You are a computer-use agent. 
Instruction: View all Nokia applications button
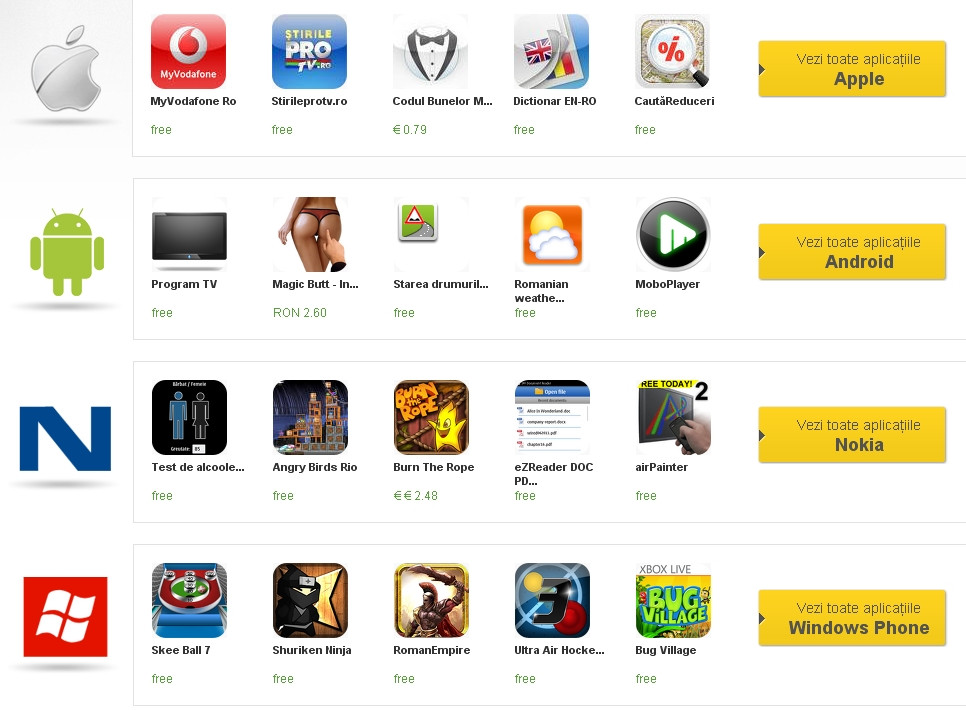click(x=852, y=435)
